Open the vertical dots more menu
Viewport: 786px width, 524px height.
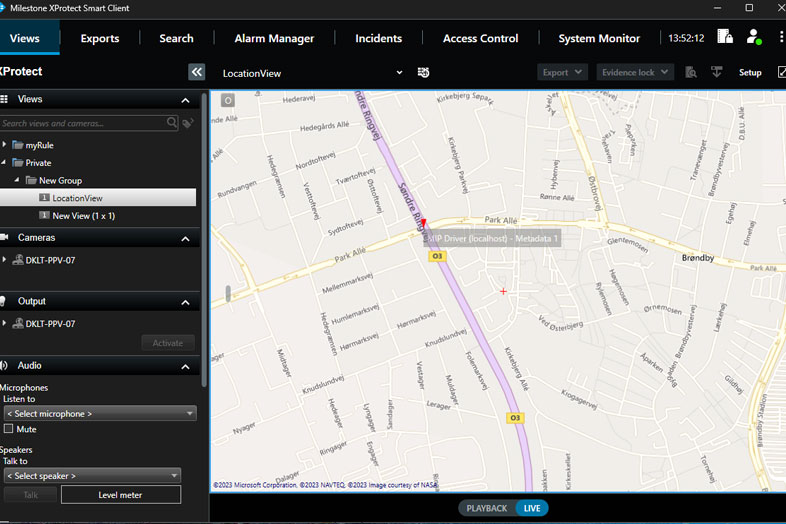point(780,37)
